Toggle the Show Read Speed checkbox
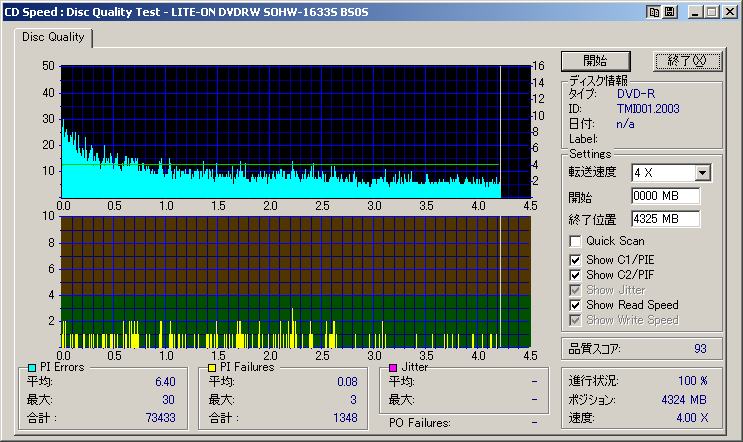 (575, 305)
